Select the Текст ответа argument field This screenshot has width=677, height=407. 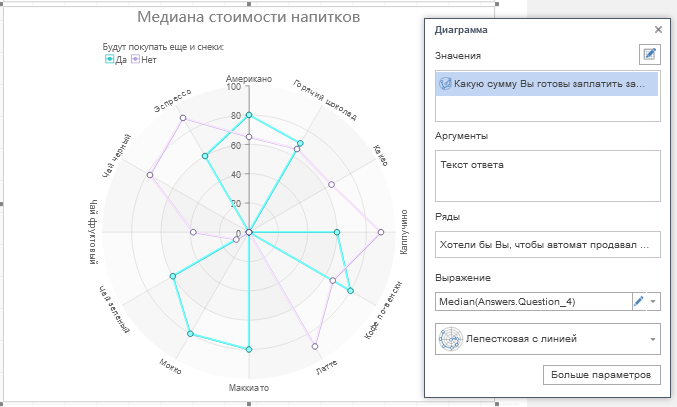pos(547,175)
